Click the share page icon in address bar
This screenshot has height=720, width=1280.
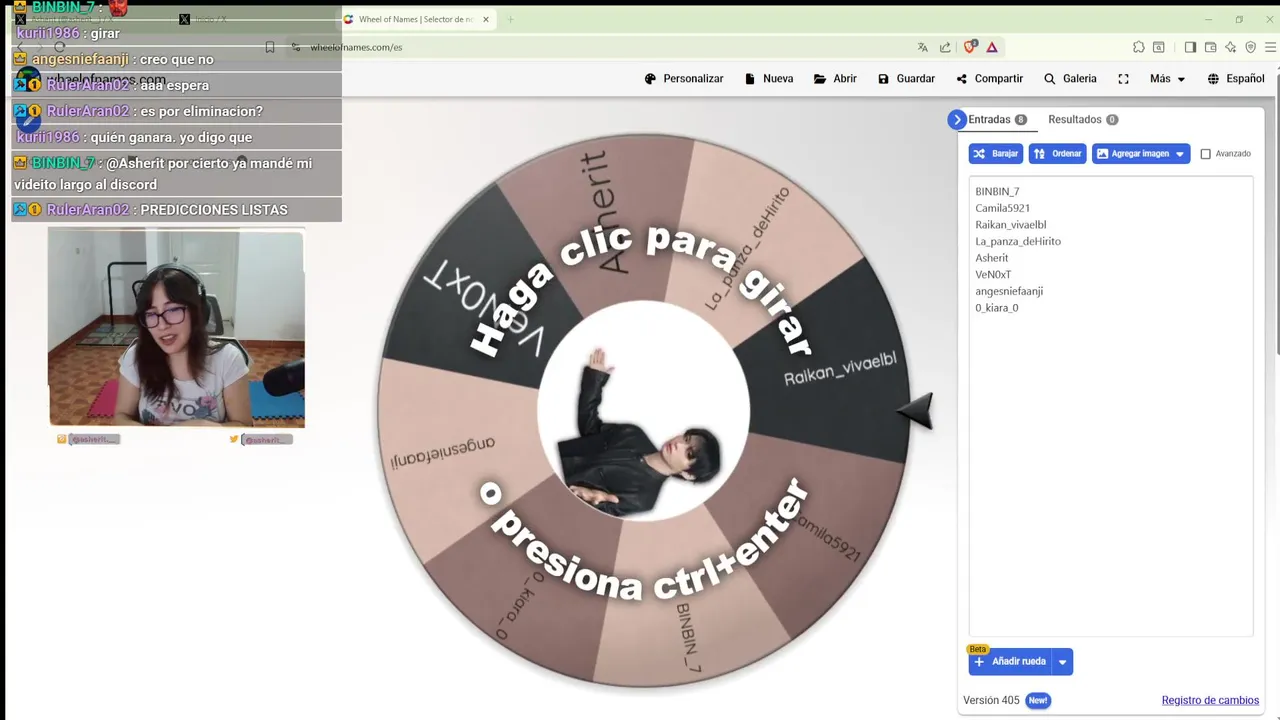click(x=945, y=47)
